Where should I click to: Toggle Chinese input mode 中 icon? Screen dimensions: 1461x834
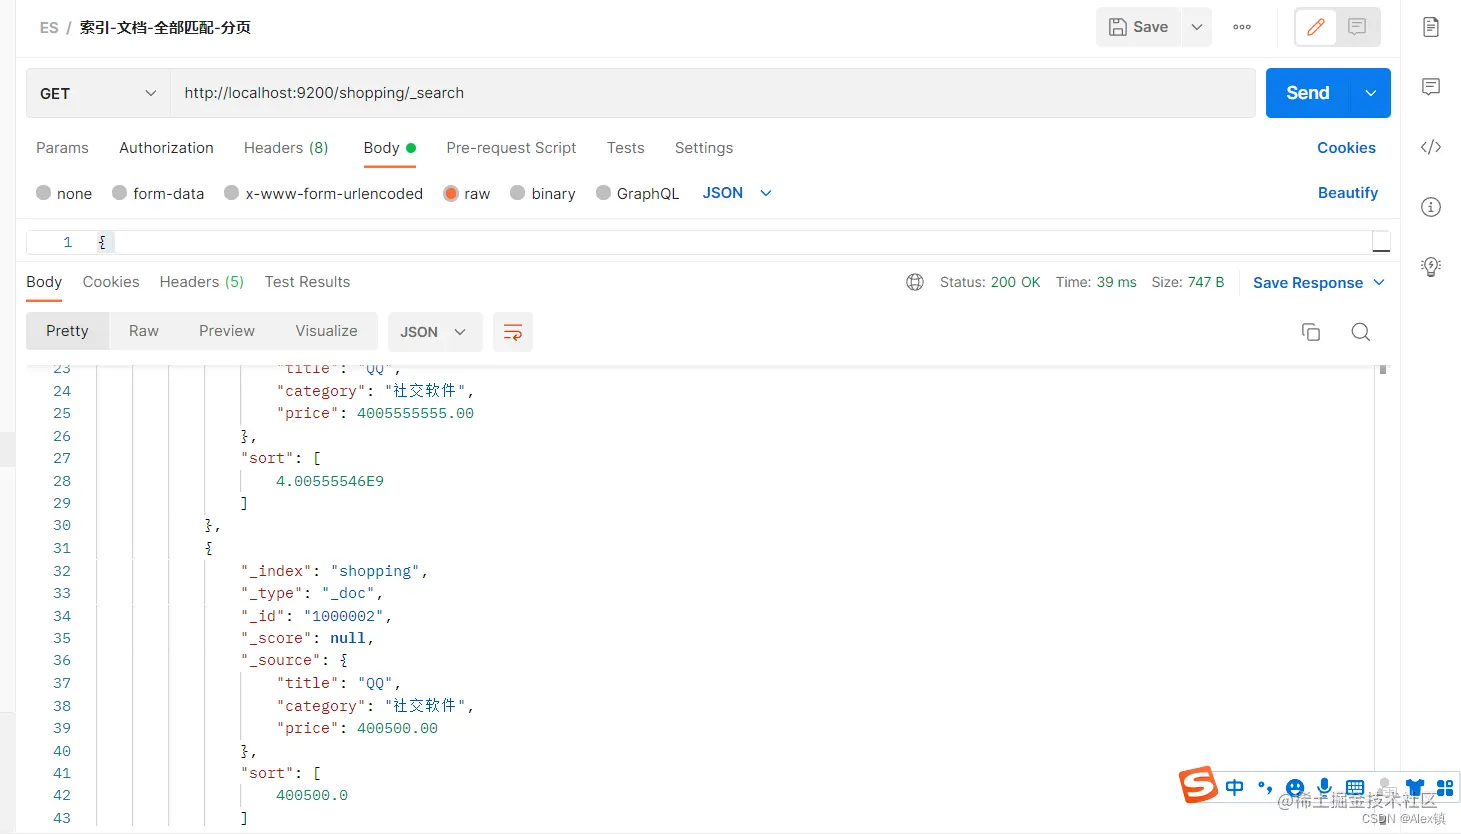tap(1235, 787)
